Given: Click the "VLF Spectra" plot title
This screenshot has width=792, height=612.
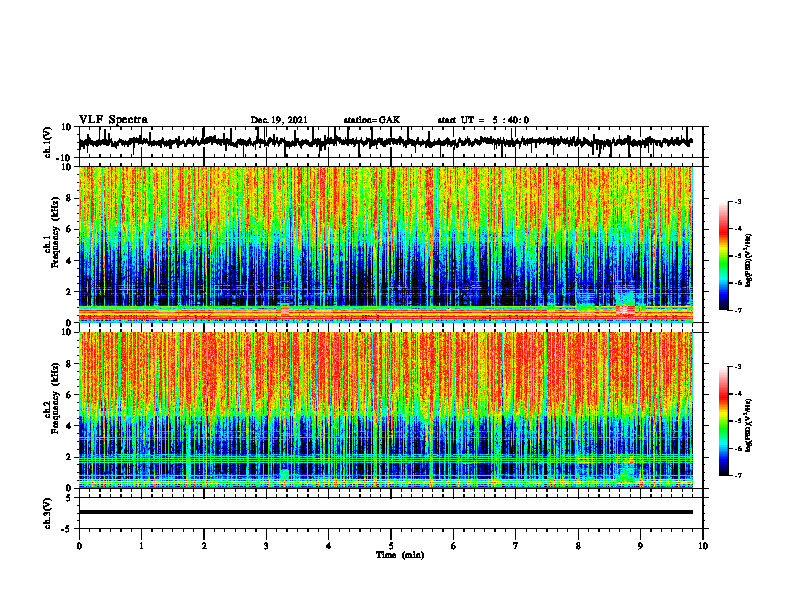Looking at the screenshot, I should [113, 119].
